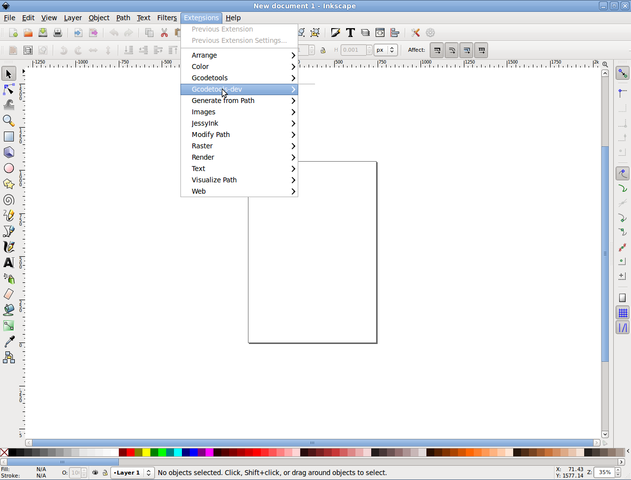Select the Connector tool
This screenshot has height=480, width=631.
tap(8, 357)
